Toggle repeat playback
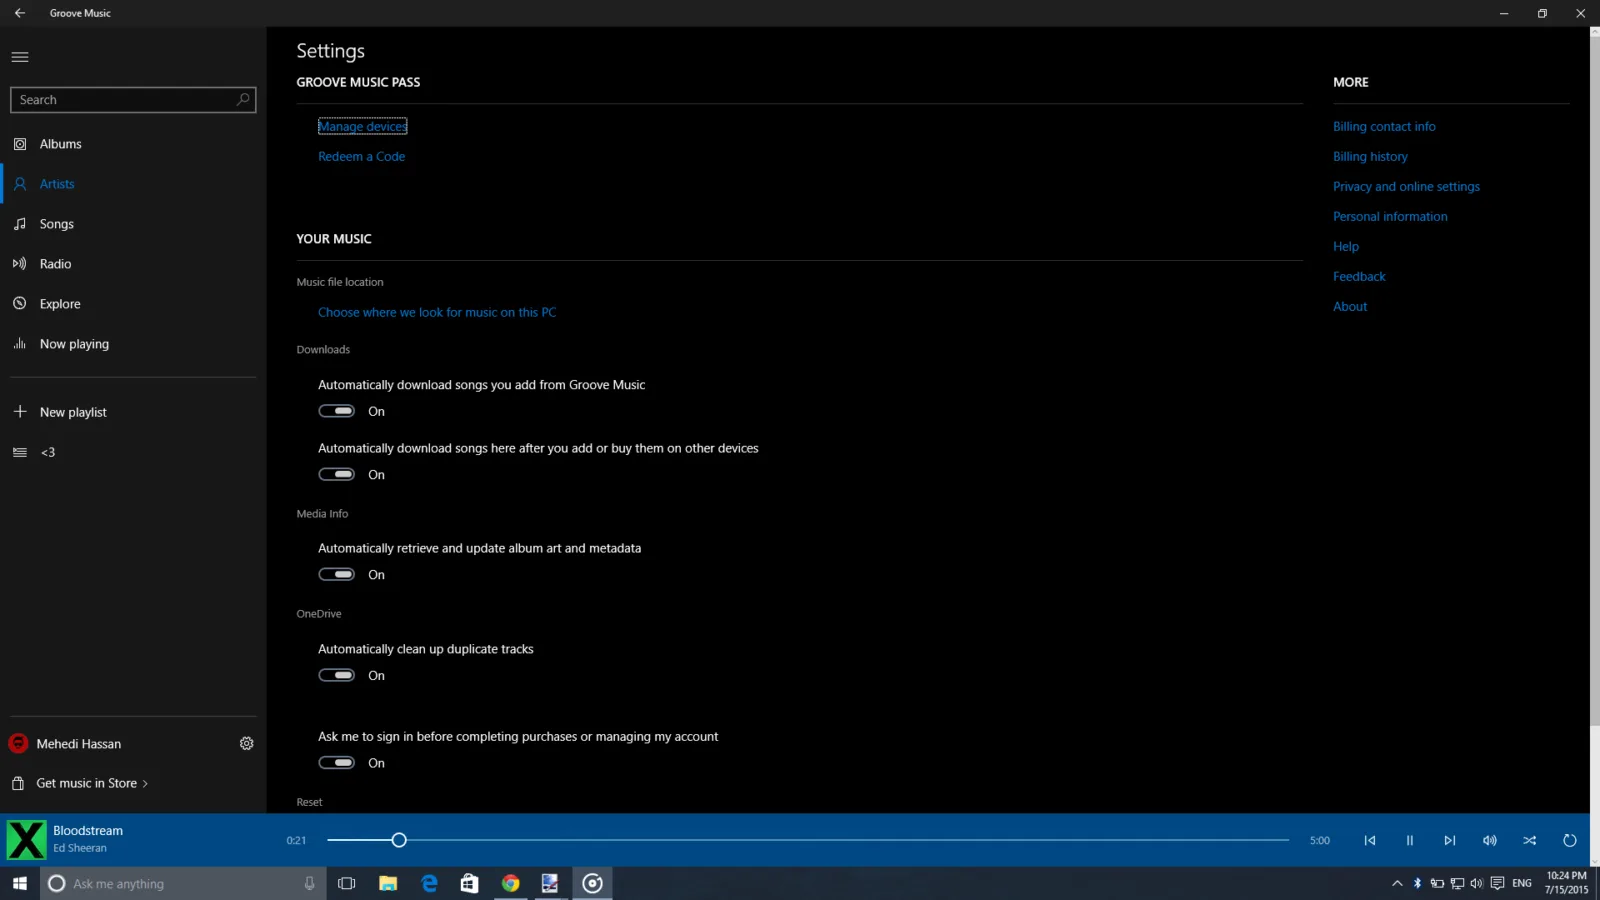1600x900 pixels. tap(1570, 840)
